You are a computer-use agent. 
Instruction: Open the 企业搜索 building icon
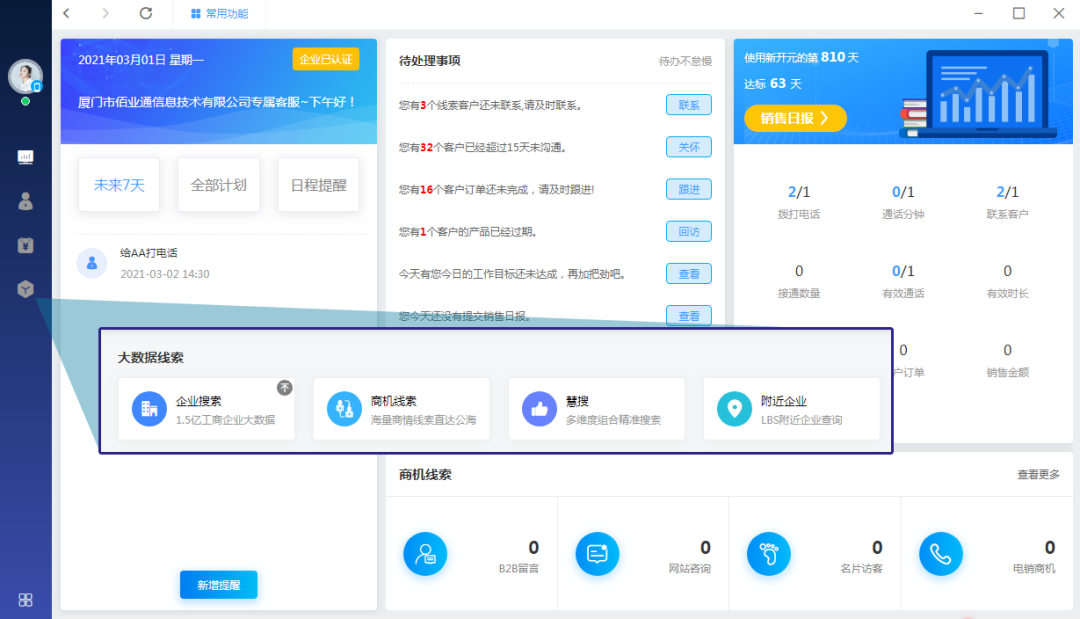pyautogui.click(x=149, y=409)
